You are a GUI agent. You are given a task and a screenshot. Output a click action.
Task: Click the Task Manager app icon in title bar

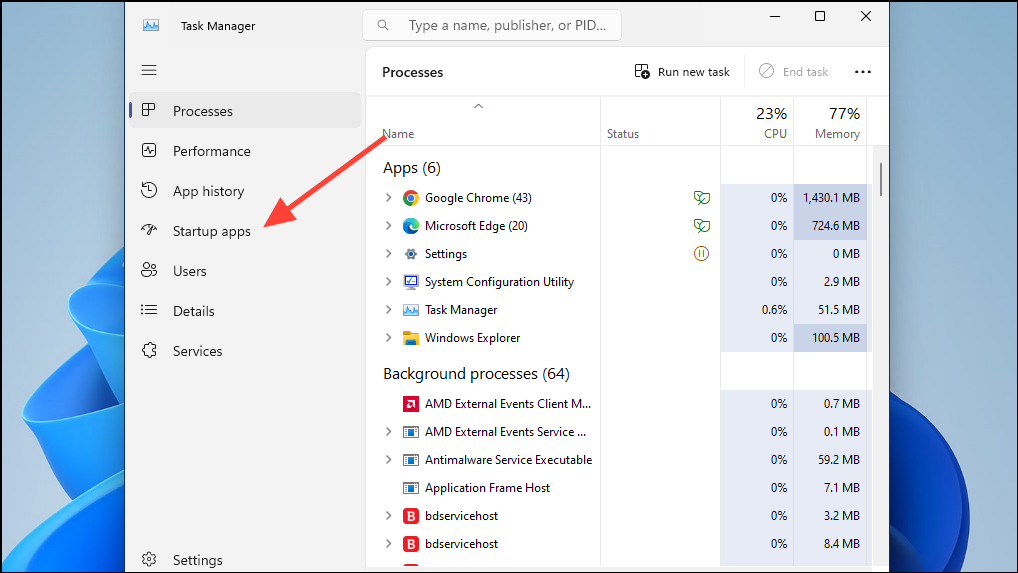(151, 25)
